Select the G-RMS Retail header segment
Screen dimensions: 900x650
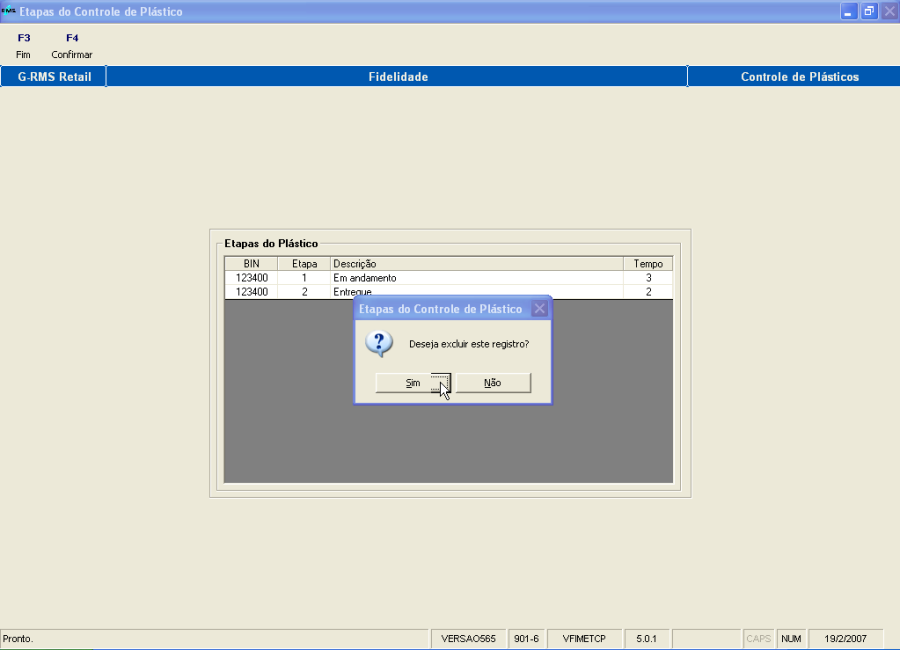pos(54,77)
